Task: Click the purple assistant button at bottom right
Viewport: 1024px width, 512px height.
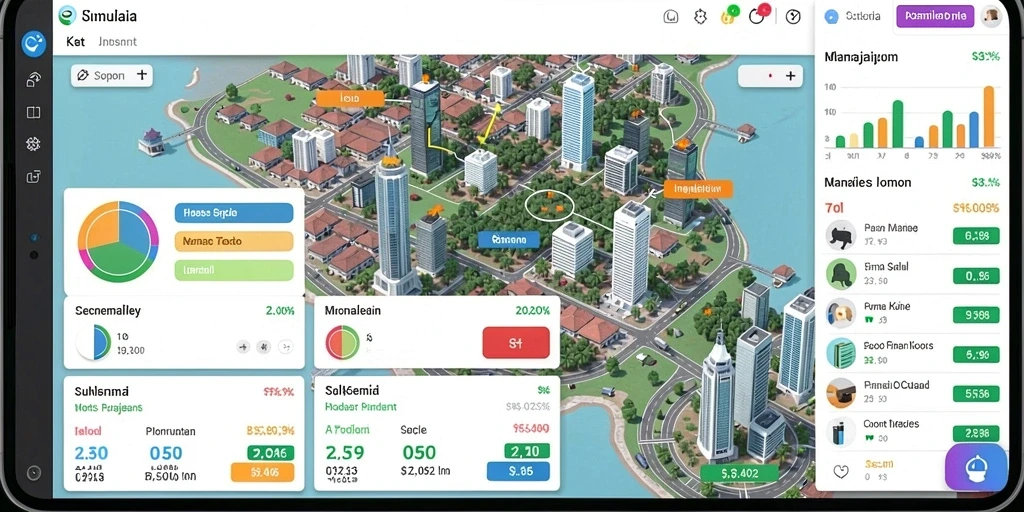Action: pyautogui.click(x=976, y=467)
